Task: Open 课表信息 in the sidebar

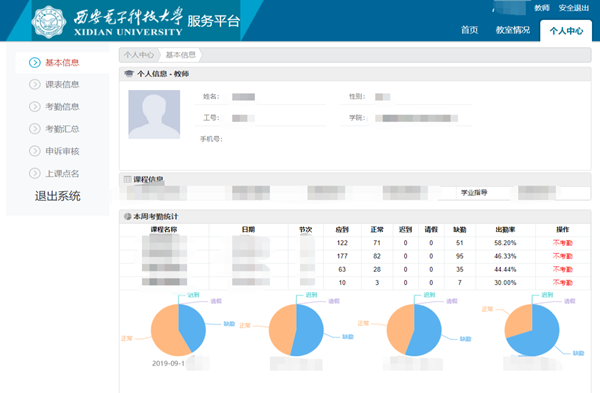Action: point(62,84)
